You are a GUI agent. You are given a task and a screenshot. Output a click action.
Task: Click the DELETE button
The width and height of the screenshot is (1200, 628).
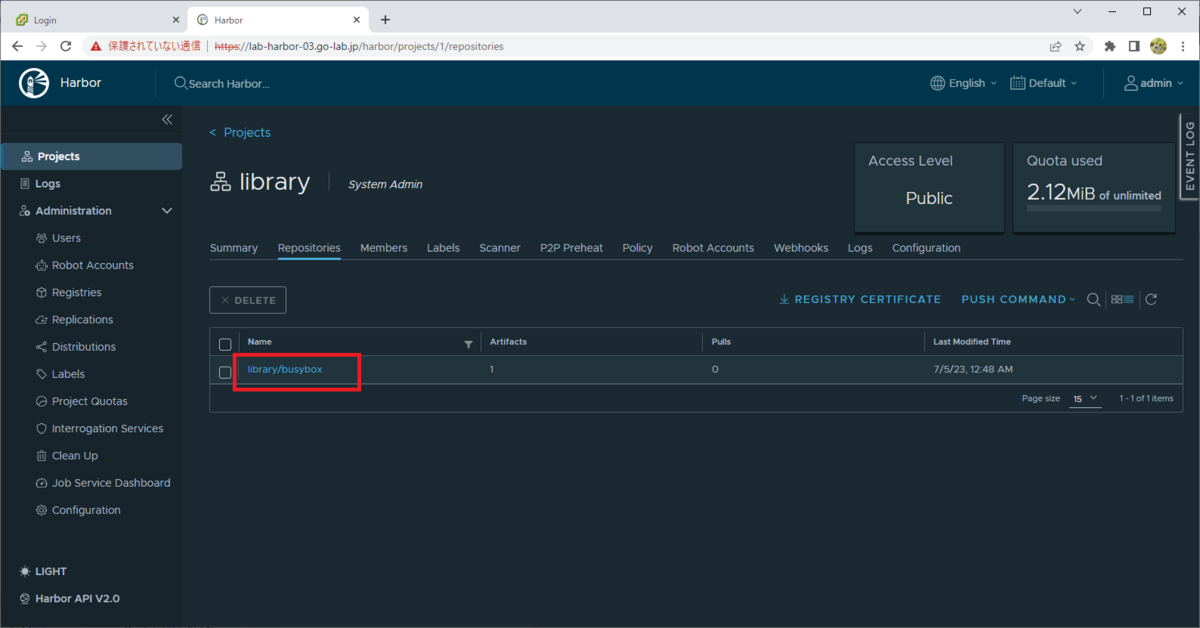[x=248, y=300]
